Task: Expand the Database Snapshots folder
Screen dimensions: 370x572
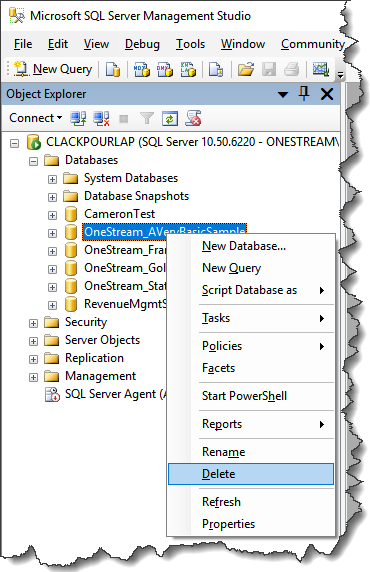Action: [52, 197]
